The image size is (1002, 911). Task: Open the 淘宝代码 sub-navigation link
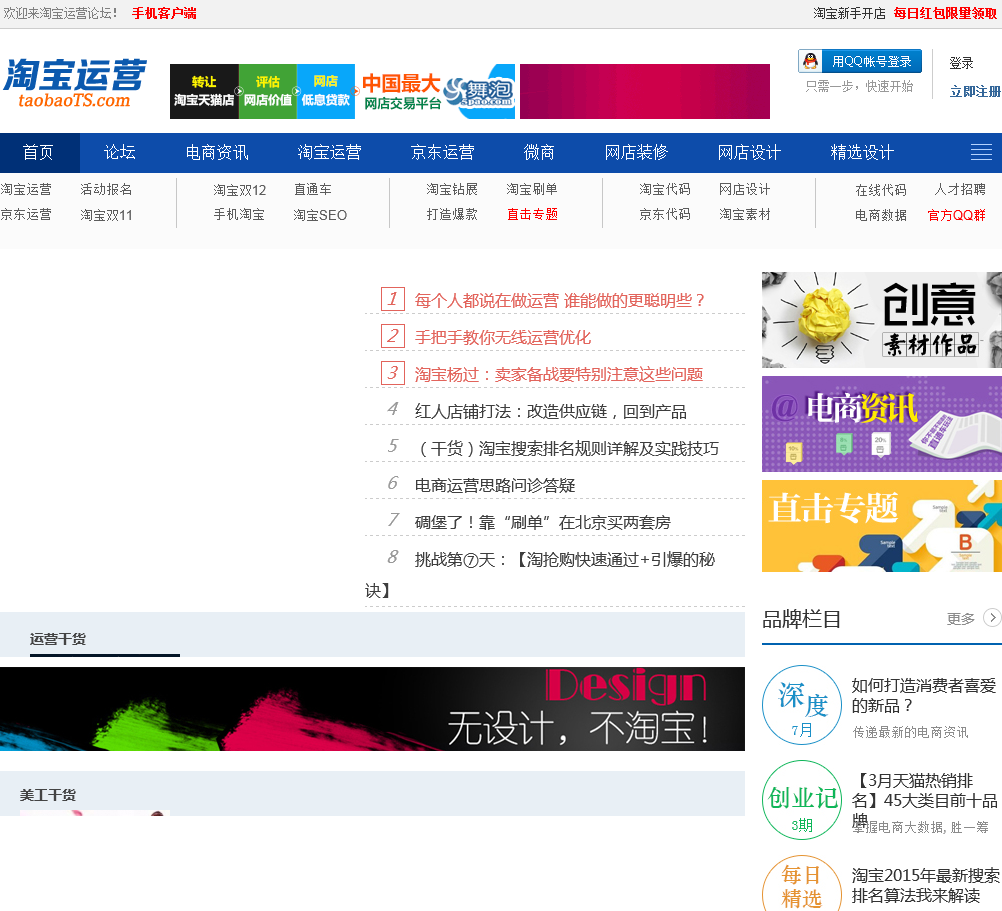tap(665, 189)
